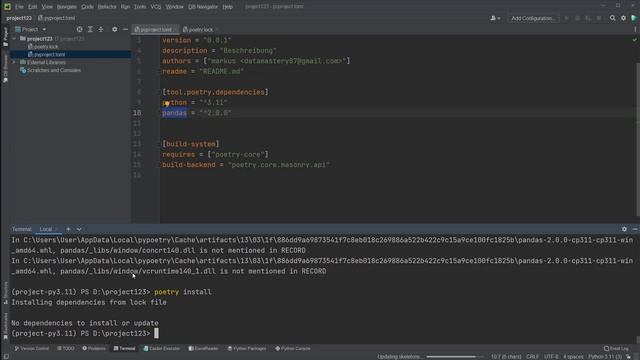This screenshot has height=360, width=640.
Task: Open Project panel gear options
Action: [115, 29]
